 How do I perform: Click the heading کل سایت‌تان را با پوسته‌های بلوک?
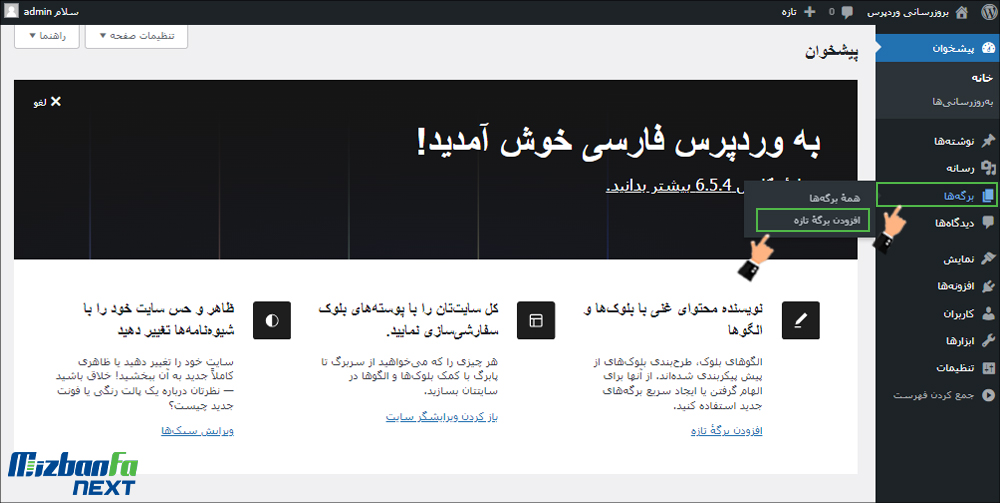pos(408,320)
